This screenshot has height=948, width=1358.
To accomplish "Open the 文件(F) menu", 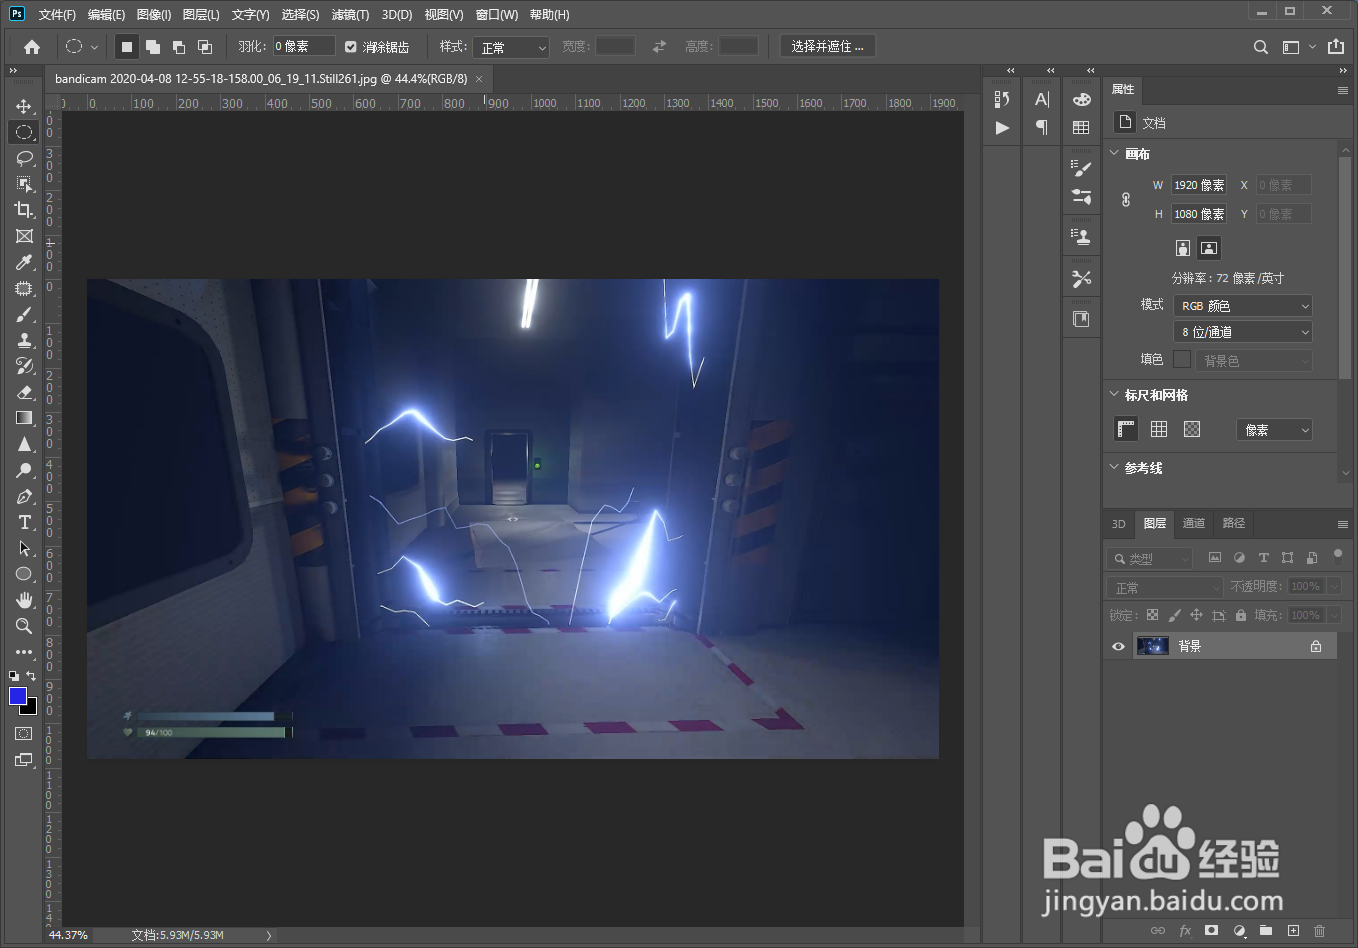I will [57, 14].
